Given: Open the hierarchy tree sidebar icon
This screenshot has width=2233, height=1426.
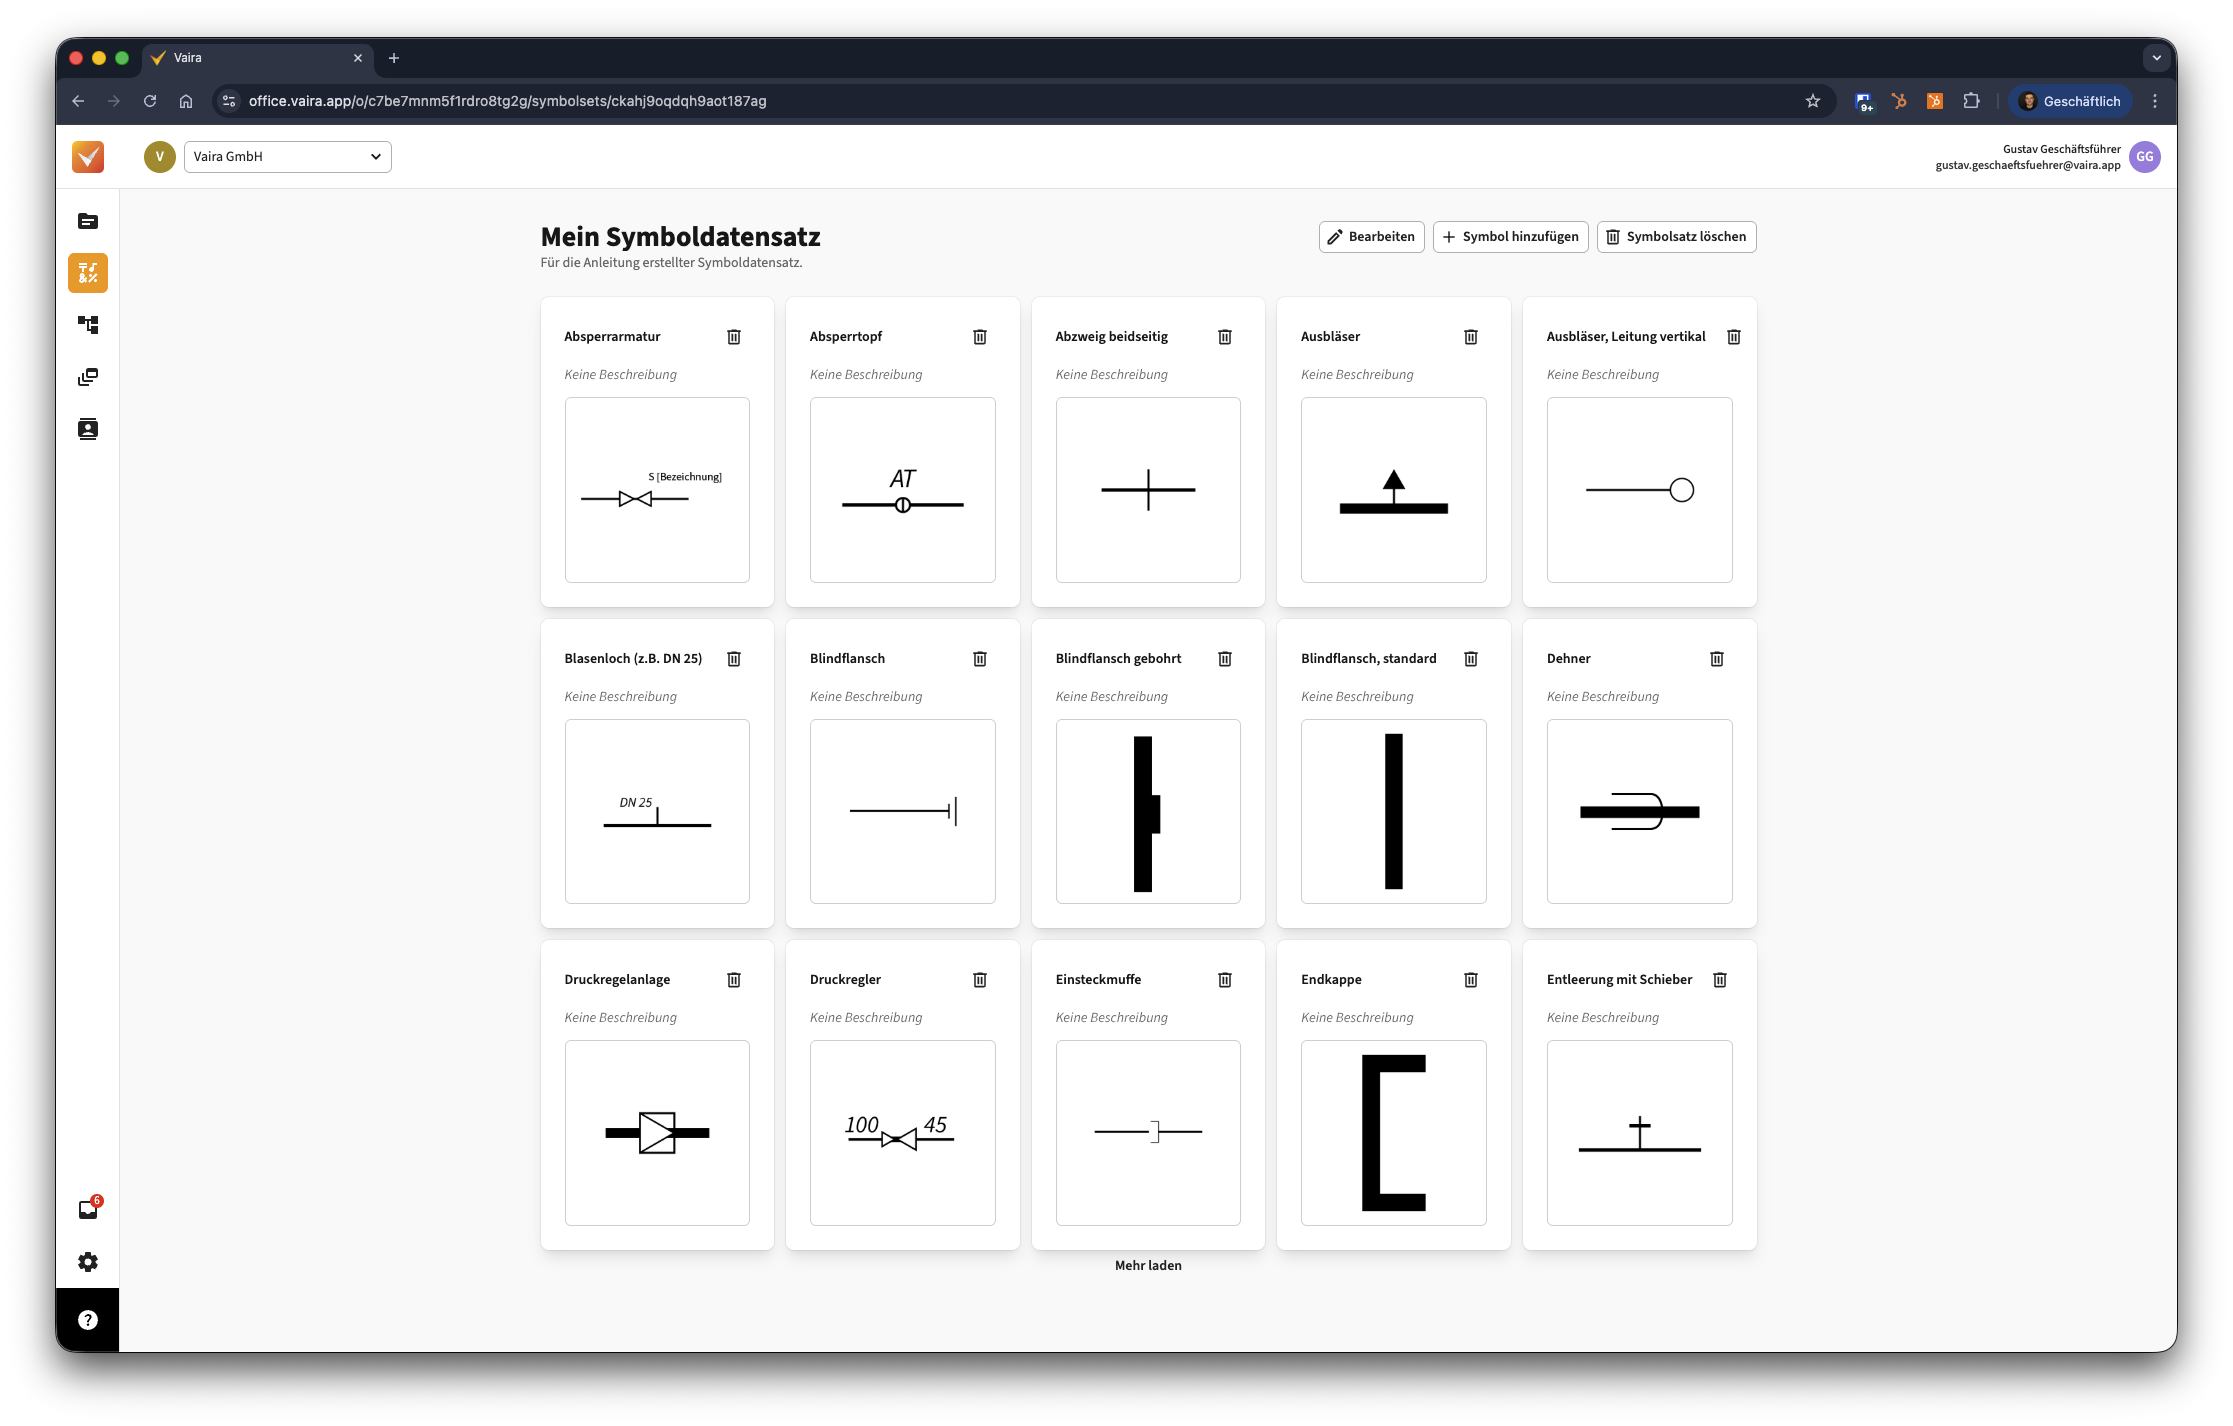Looking at the screenshot, I should pos(88,325).
